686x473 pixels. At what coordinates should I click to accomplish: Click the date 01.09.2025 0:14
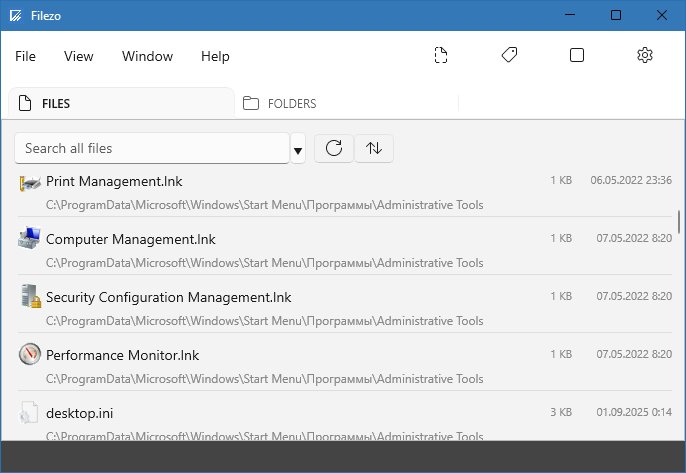tap(634, 412)
